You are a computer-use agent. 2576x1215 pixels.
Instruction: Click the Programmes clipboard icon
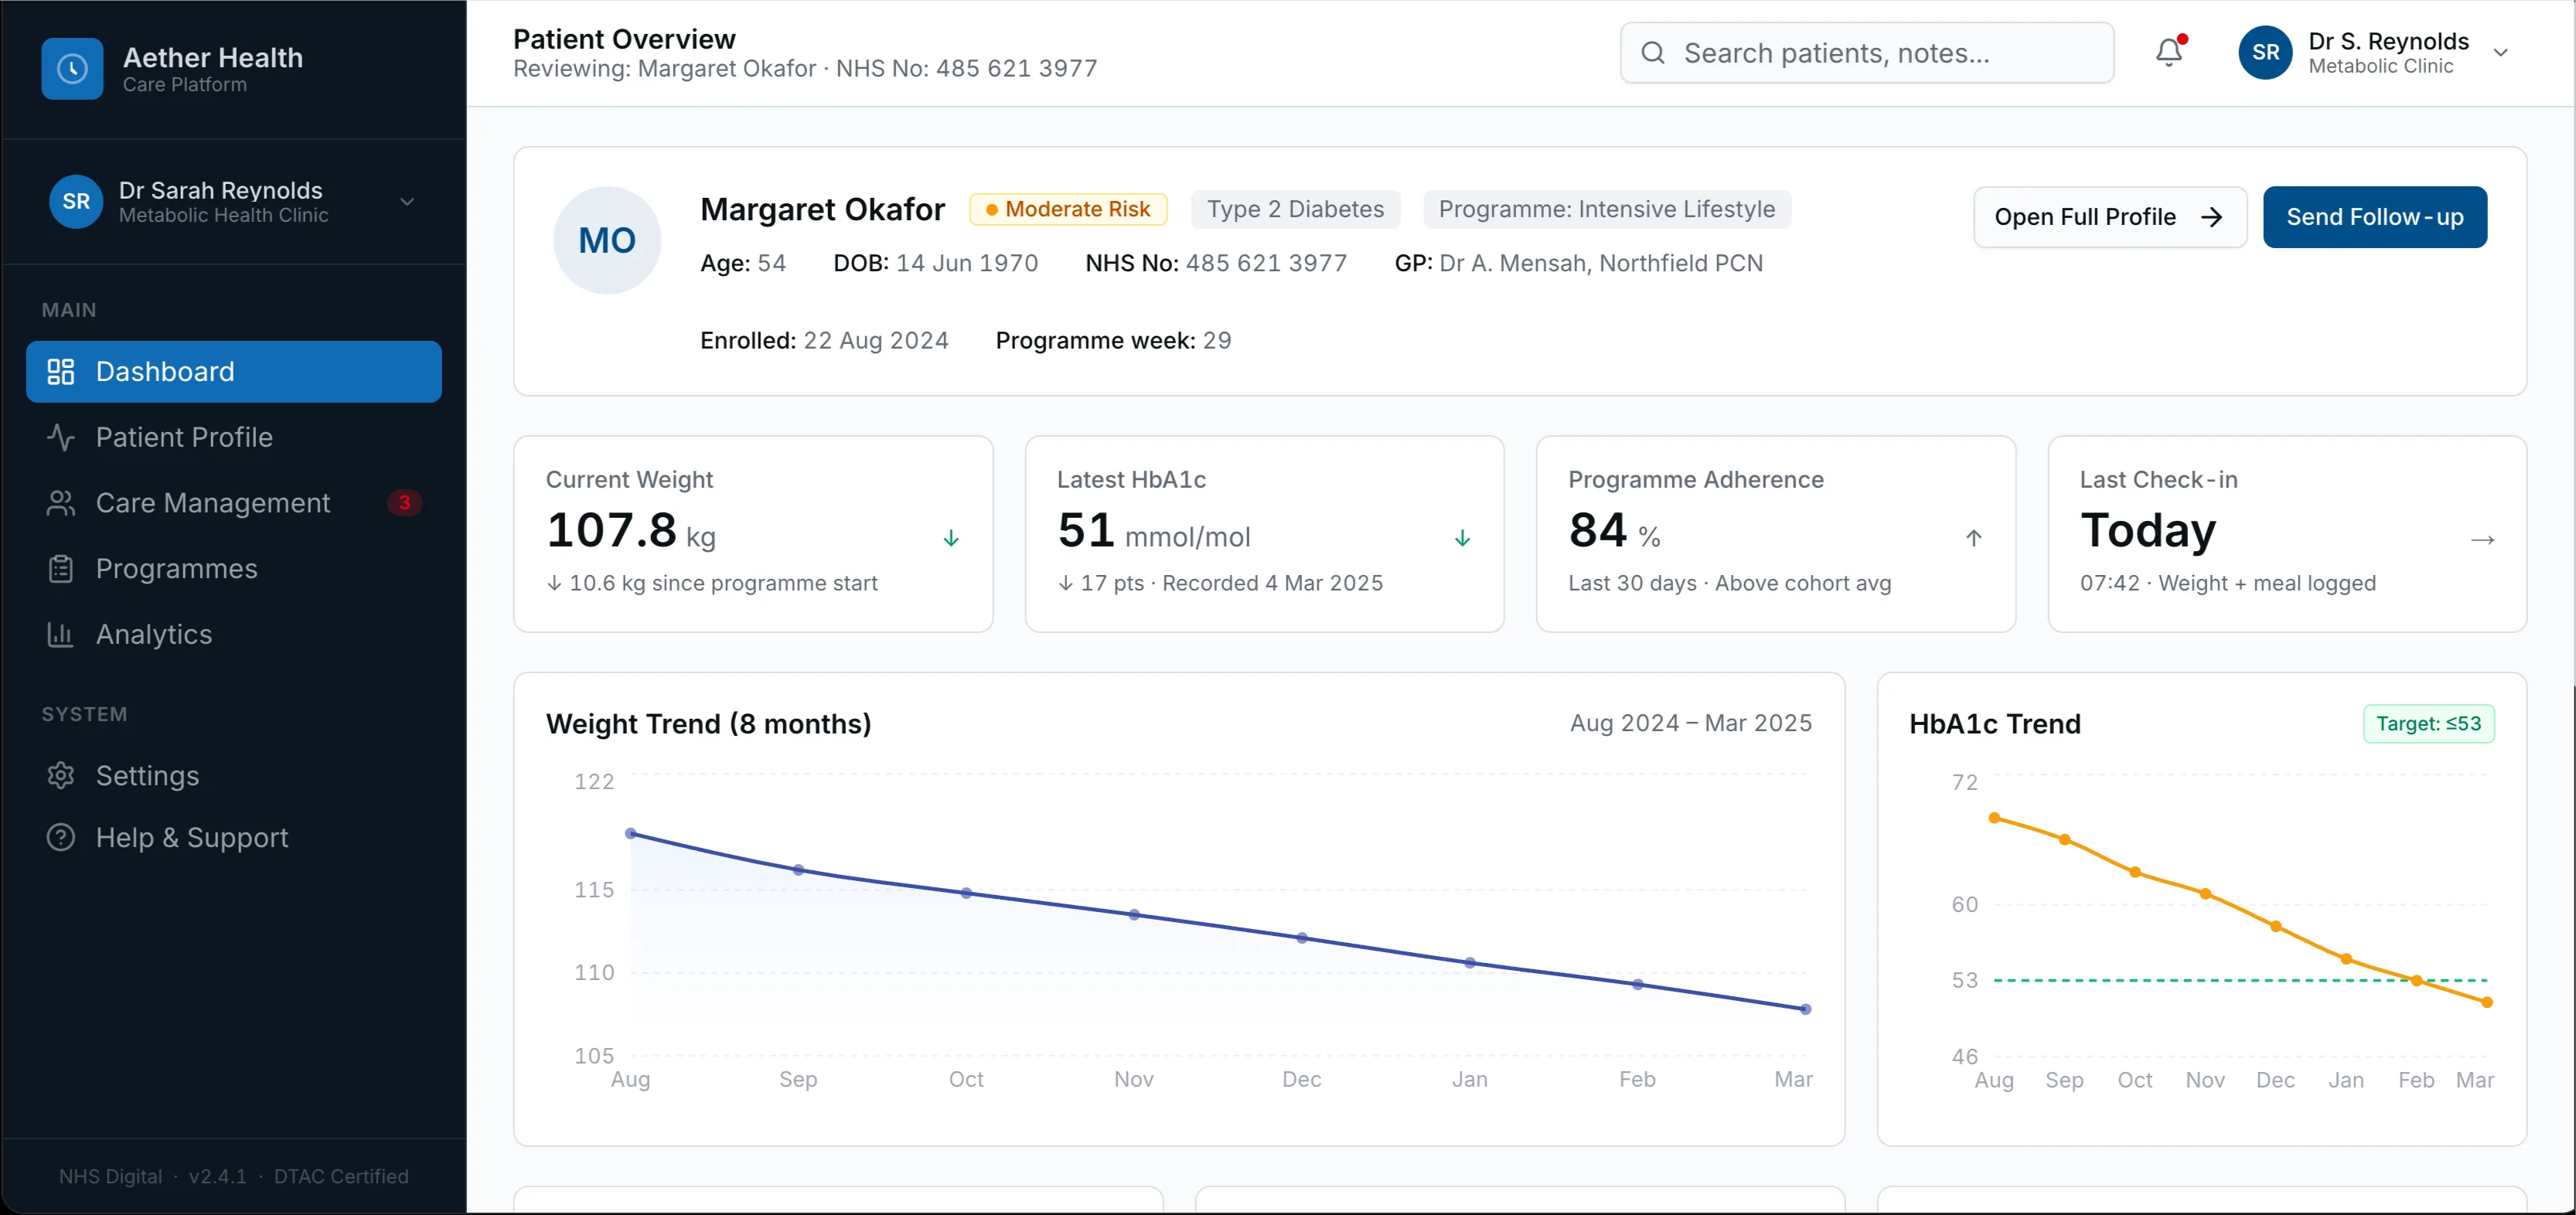61,569
